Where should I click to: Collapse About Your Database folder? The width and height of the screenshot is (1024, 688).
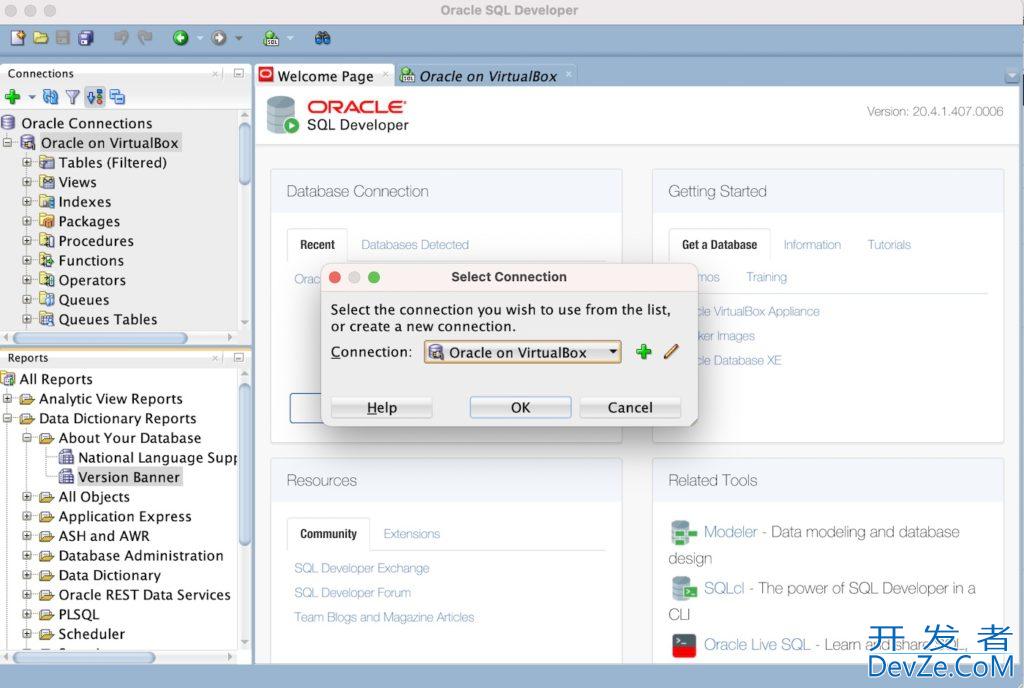coord(27,438)
